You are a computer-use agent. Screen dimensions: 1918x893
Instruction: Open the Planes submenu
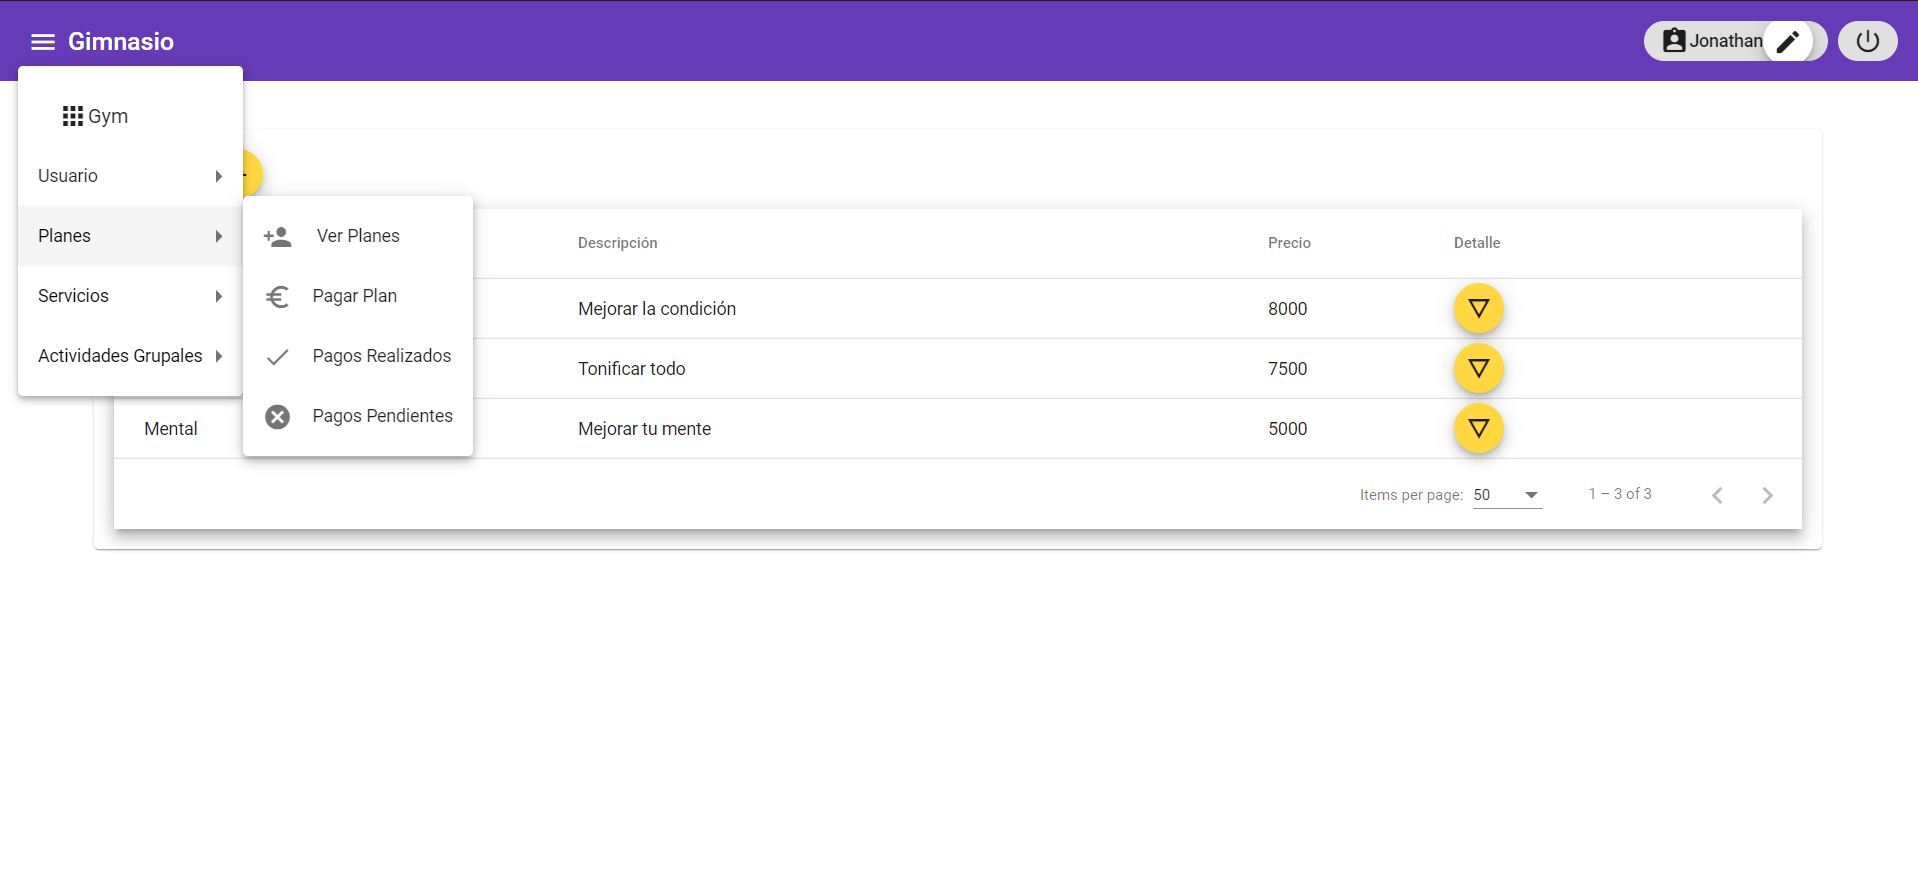tap(130, 236)
